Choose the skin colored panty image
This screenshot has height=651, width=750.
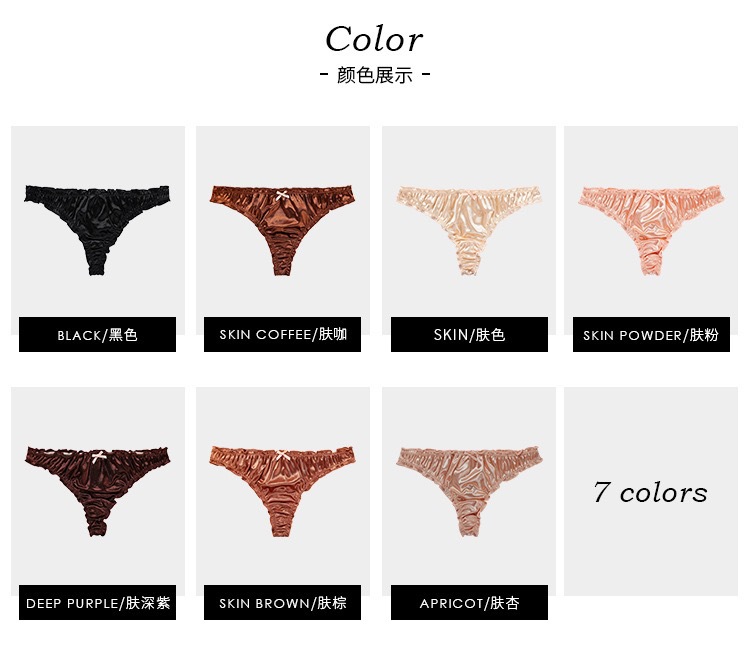[x=469, y=231]
